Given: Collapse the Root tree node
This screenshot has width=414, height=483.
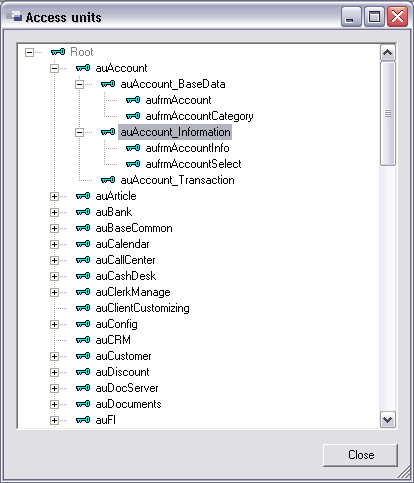Looking at the screenshot, I should [x=29, y=52].
